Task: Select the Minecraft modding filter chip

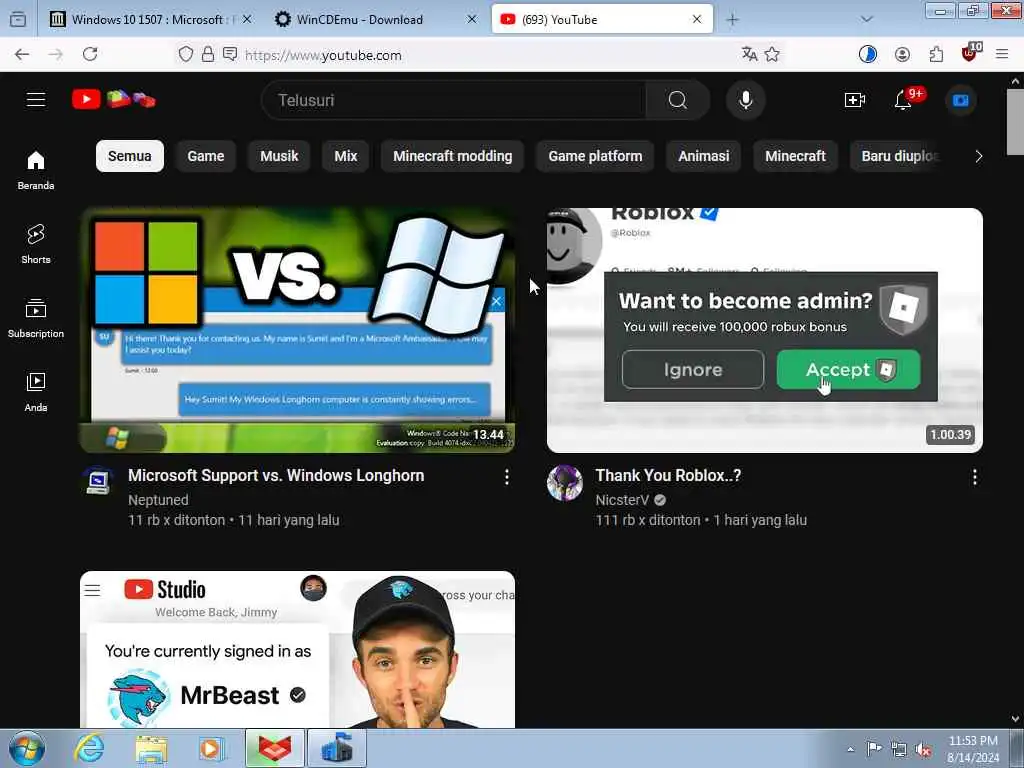Action: (x=453, y=156)
